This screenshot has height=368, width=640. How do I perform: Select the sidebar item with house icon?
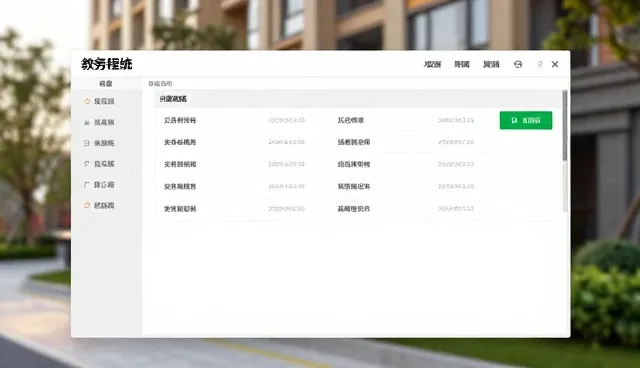pos(99,101)
